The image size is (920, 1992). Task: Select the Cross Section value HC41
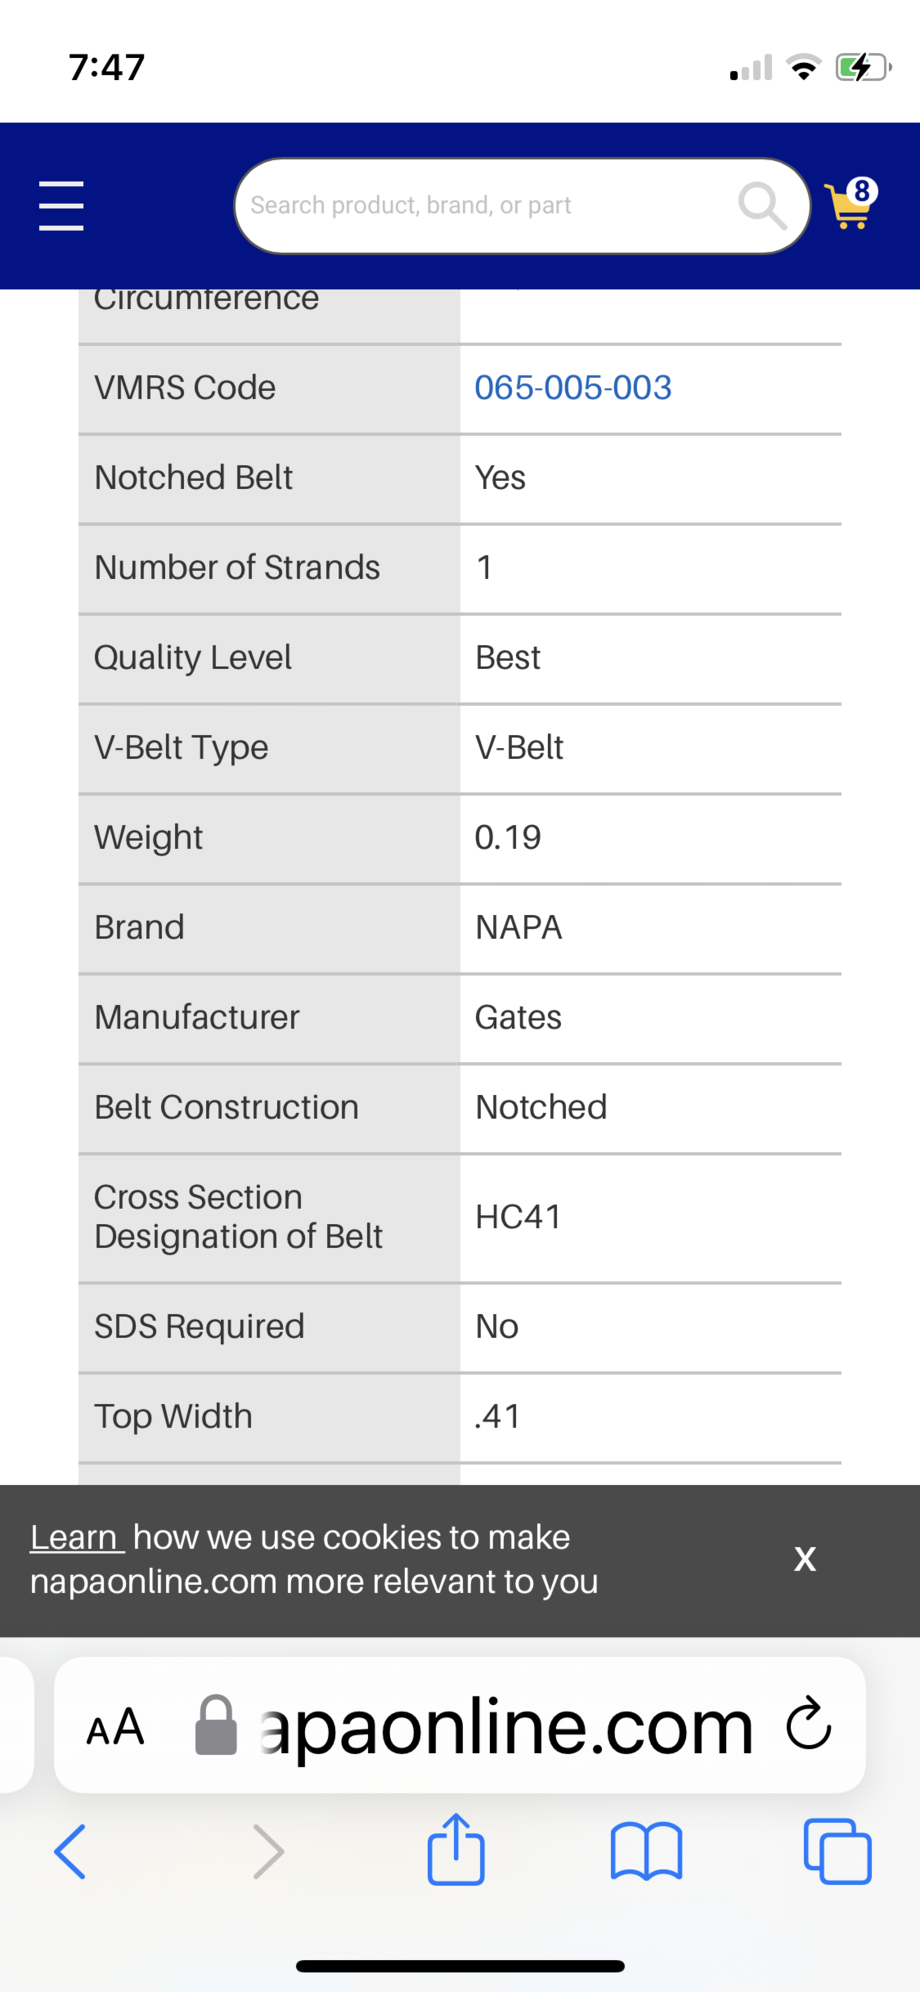(x=518, y=1217)
